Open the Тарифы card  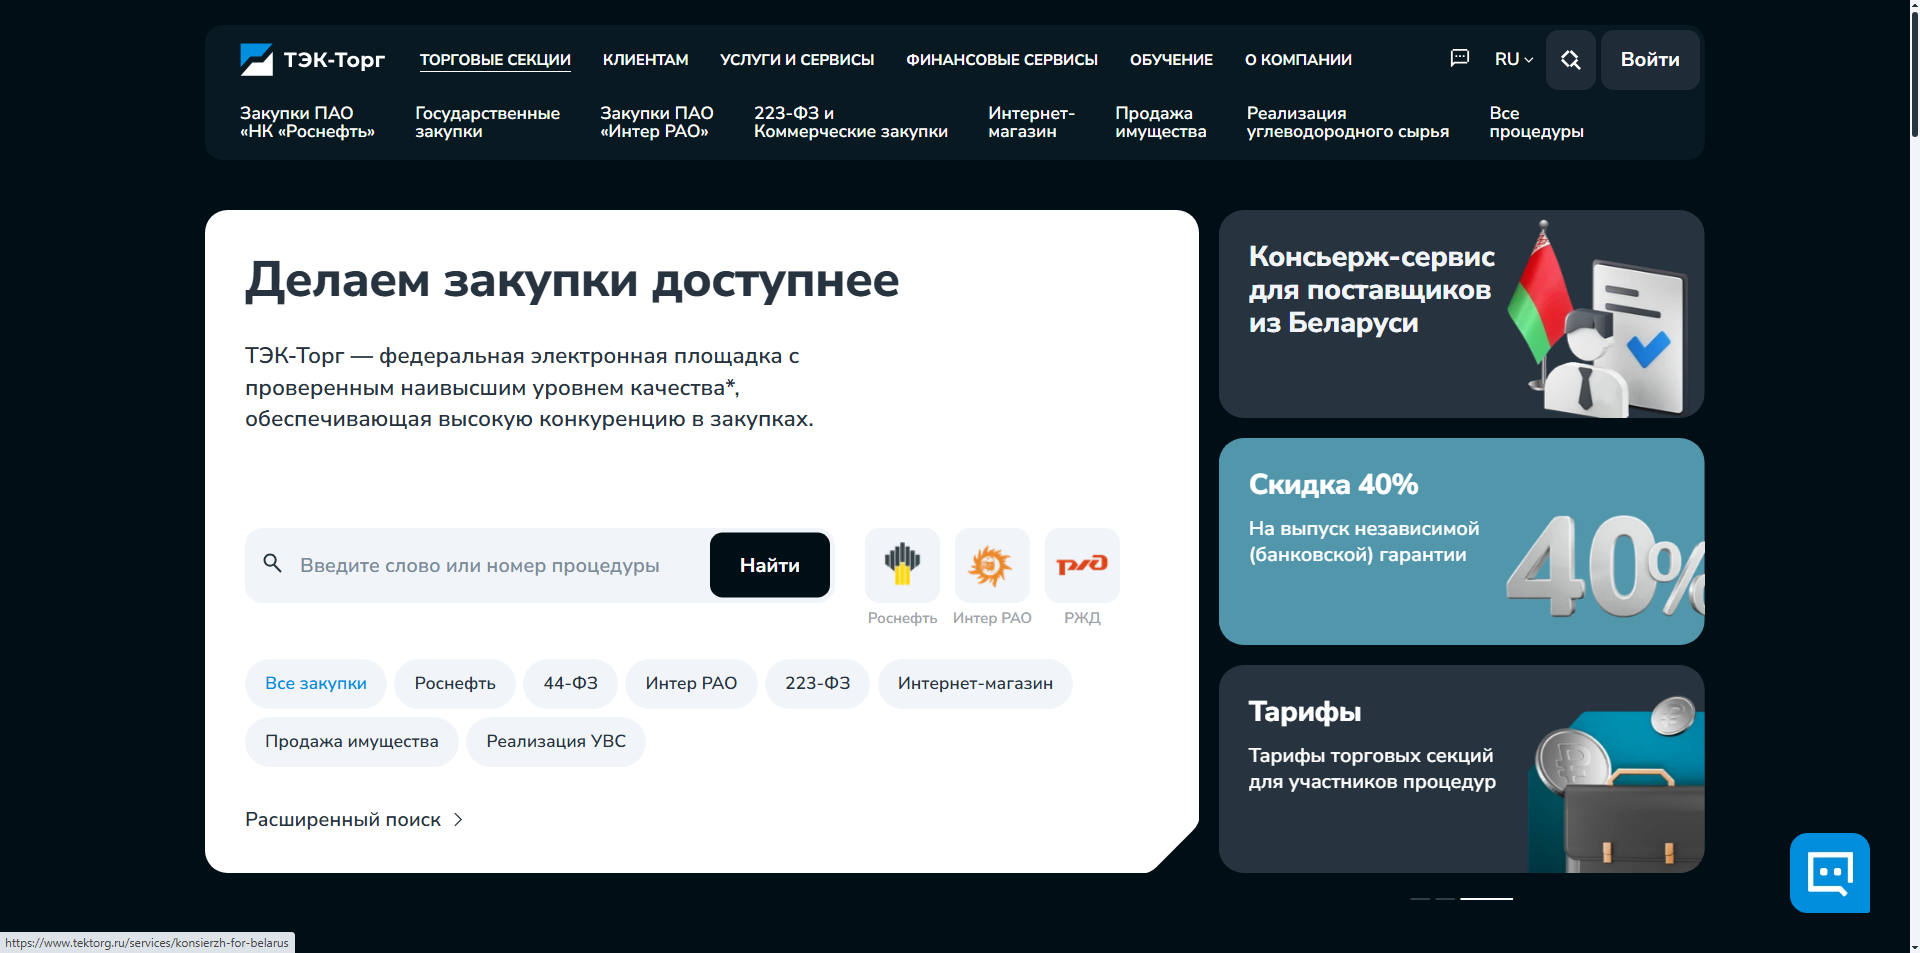point(1461,769)
